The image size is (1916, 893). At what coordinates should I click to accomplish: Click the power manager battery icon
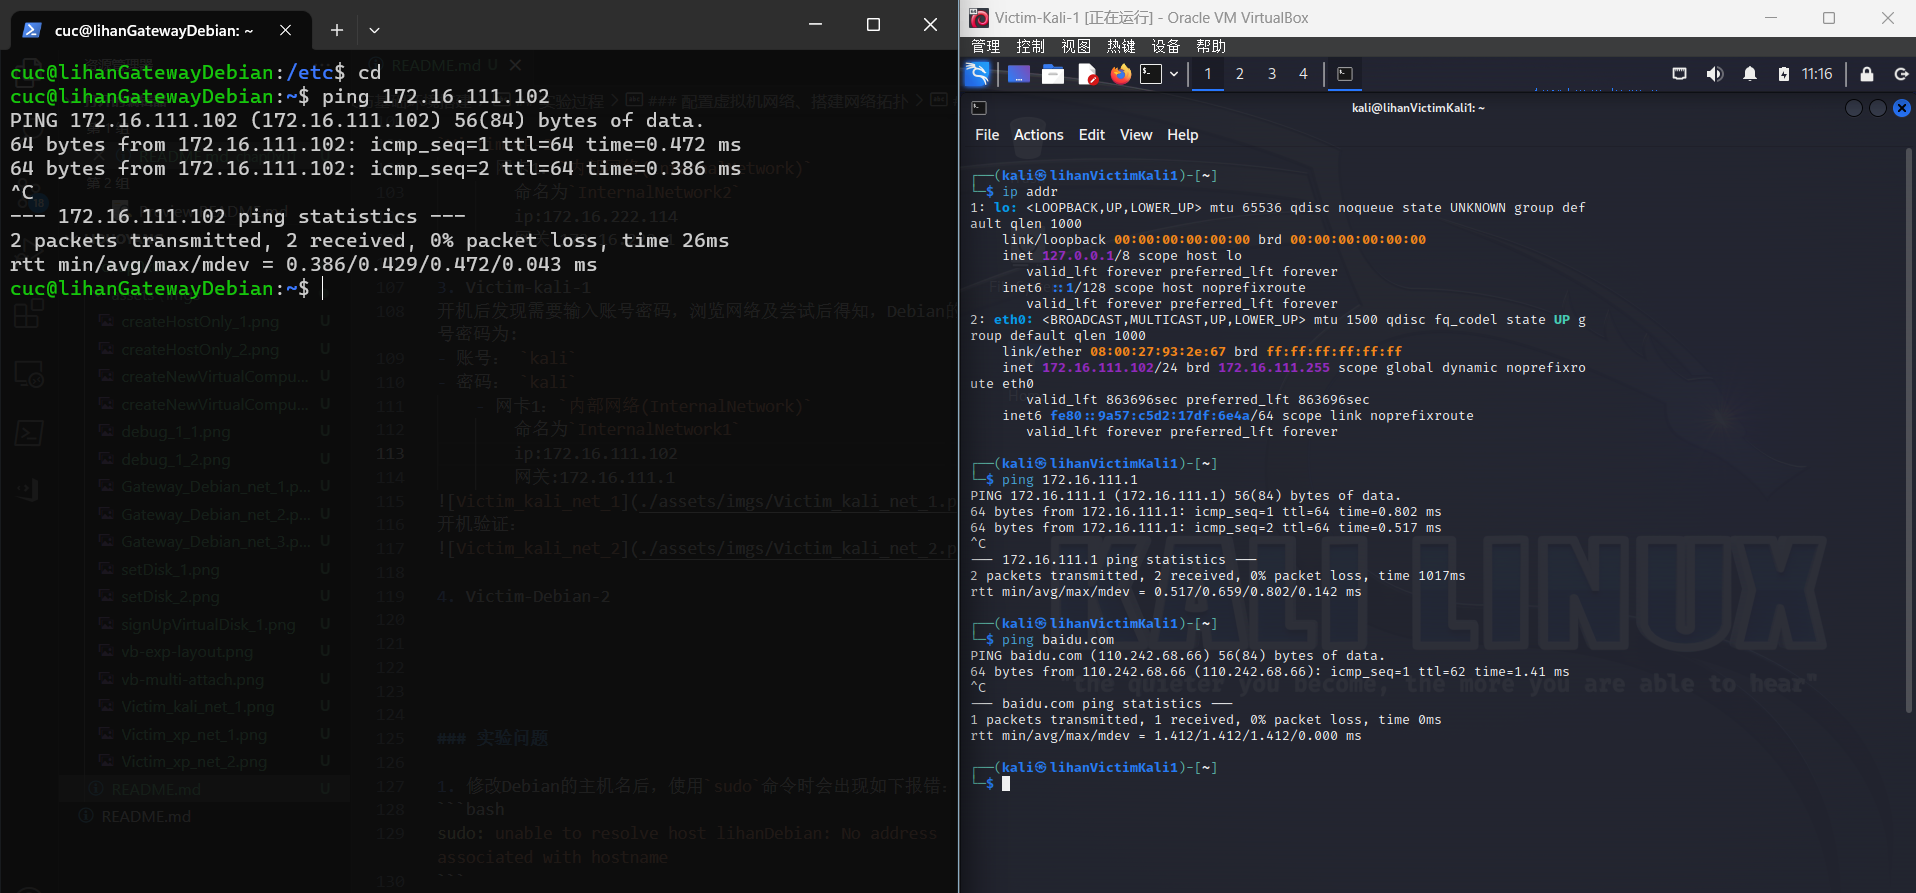(1784, 74)
